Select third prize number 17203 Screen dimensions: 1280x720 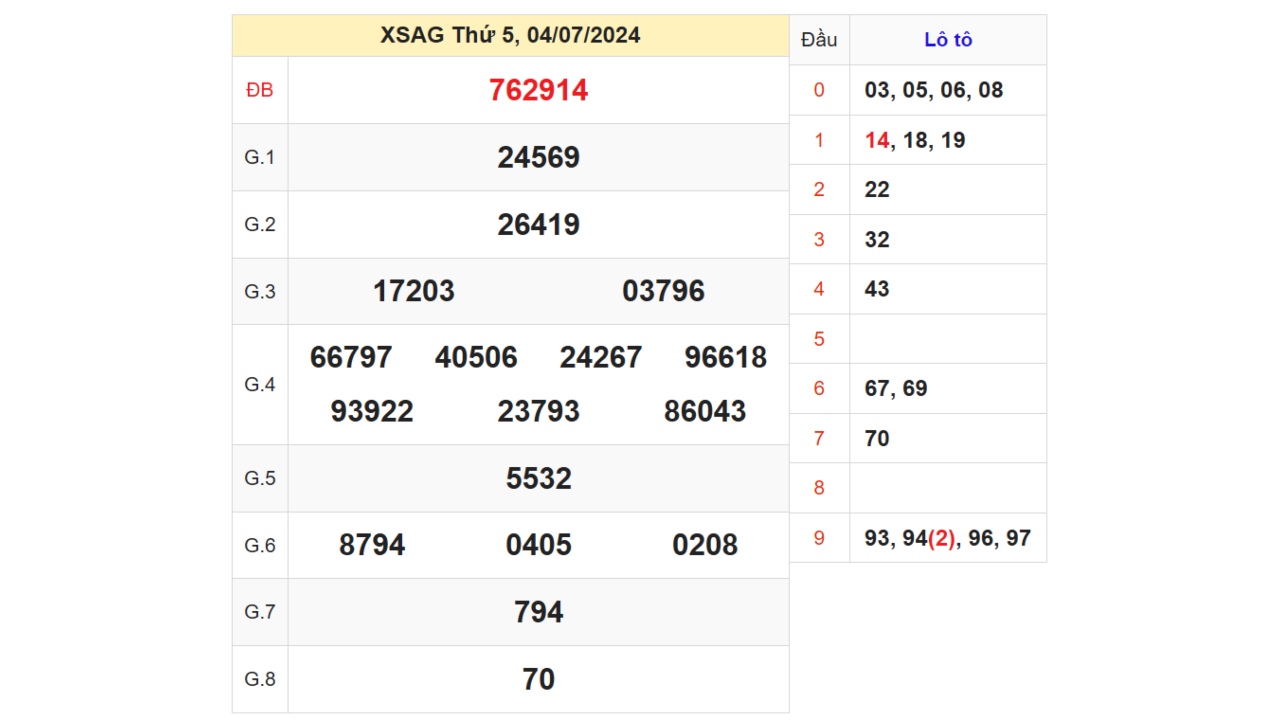point(414,291)
